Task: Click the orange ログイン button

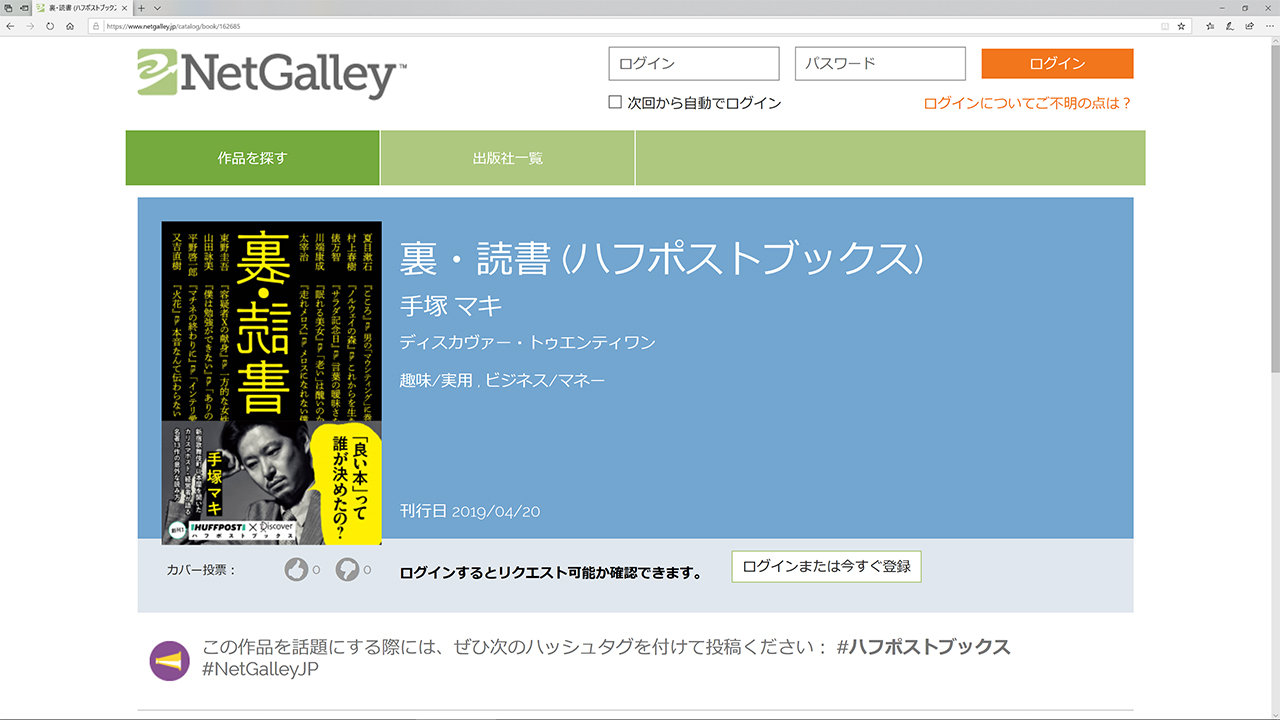Action: click(x=1057, y=64)
